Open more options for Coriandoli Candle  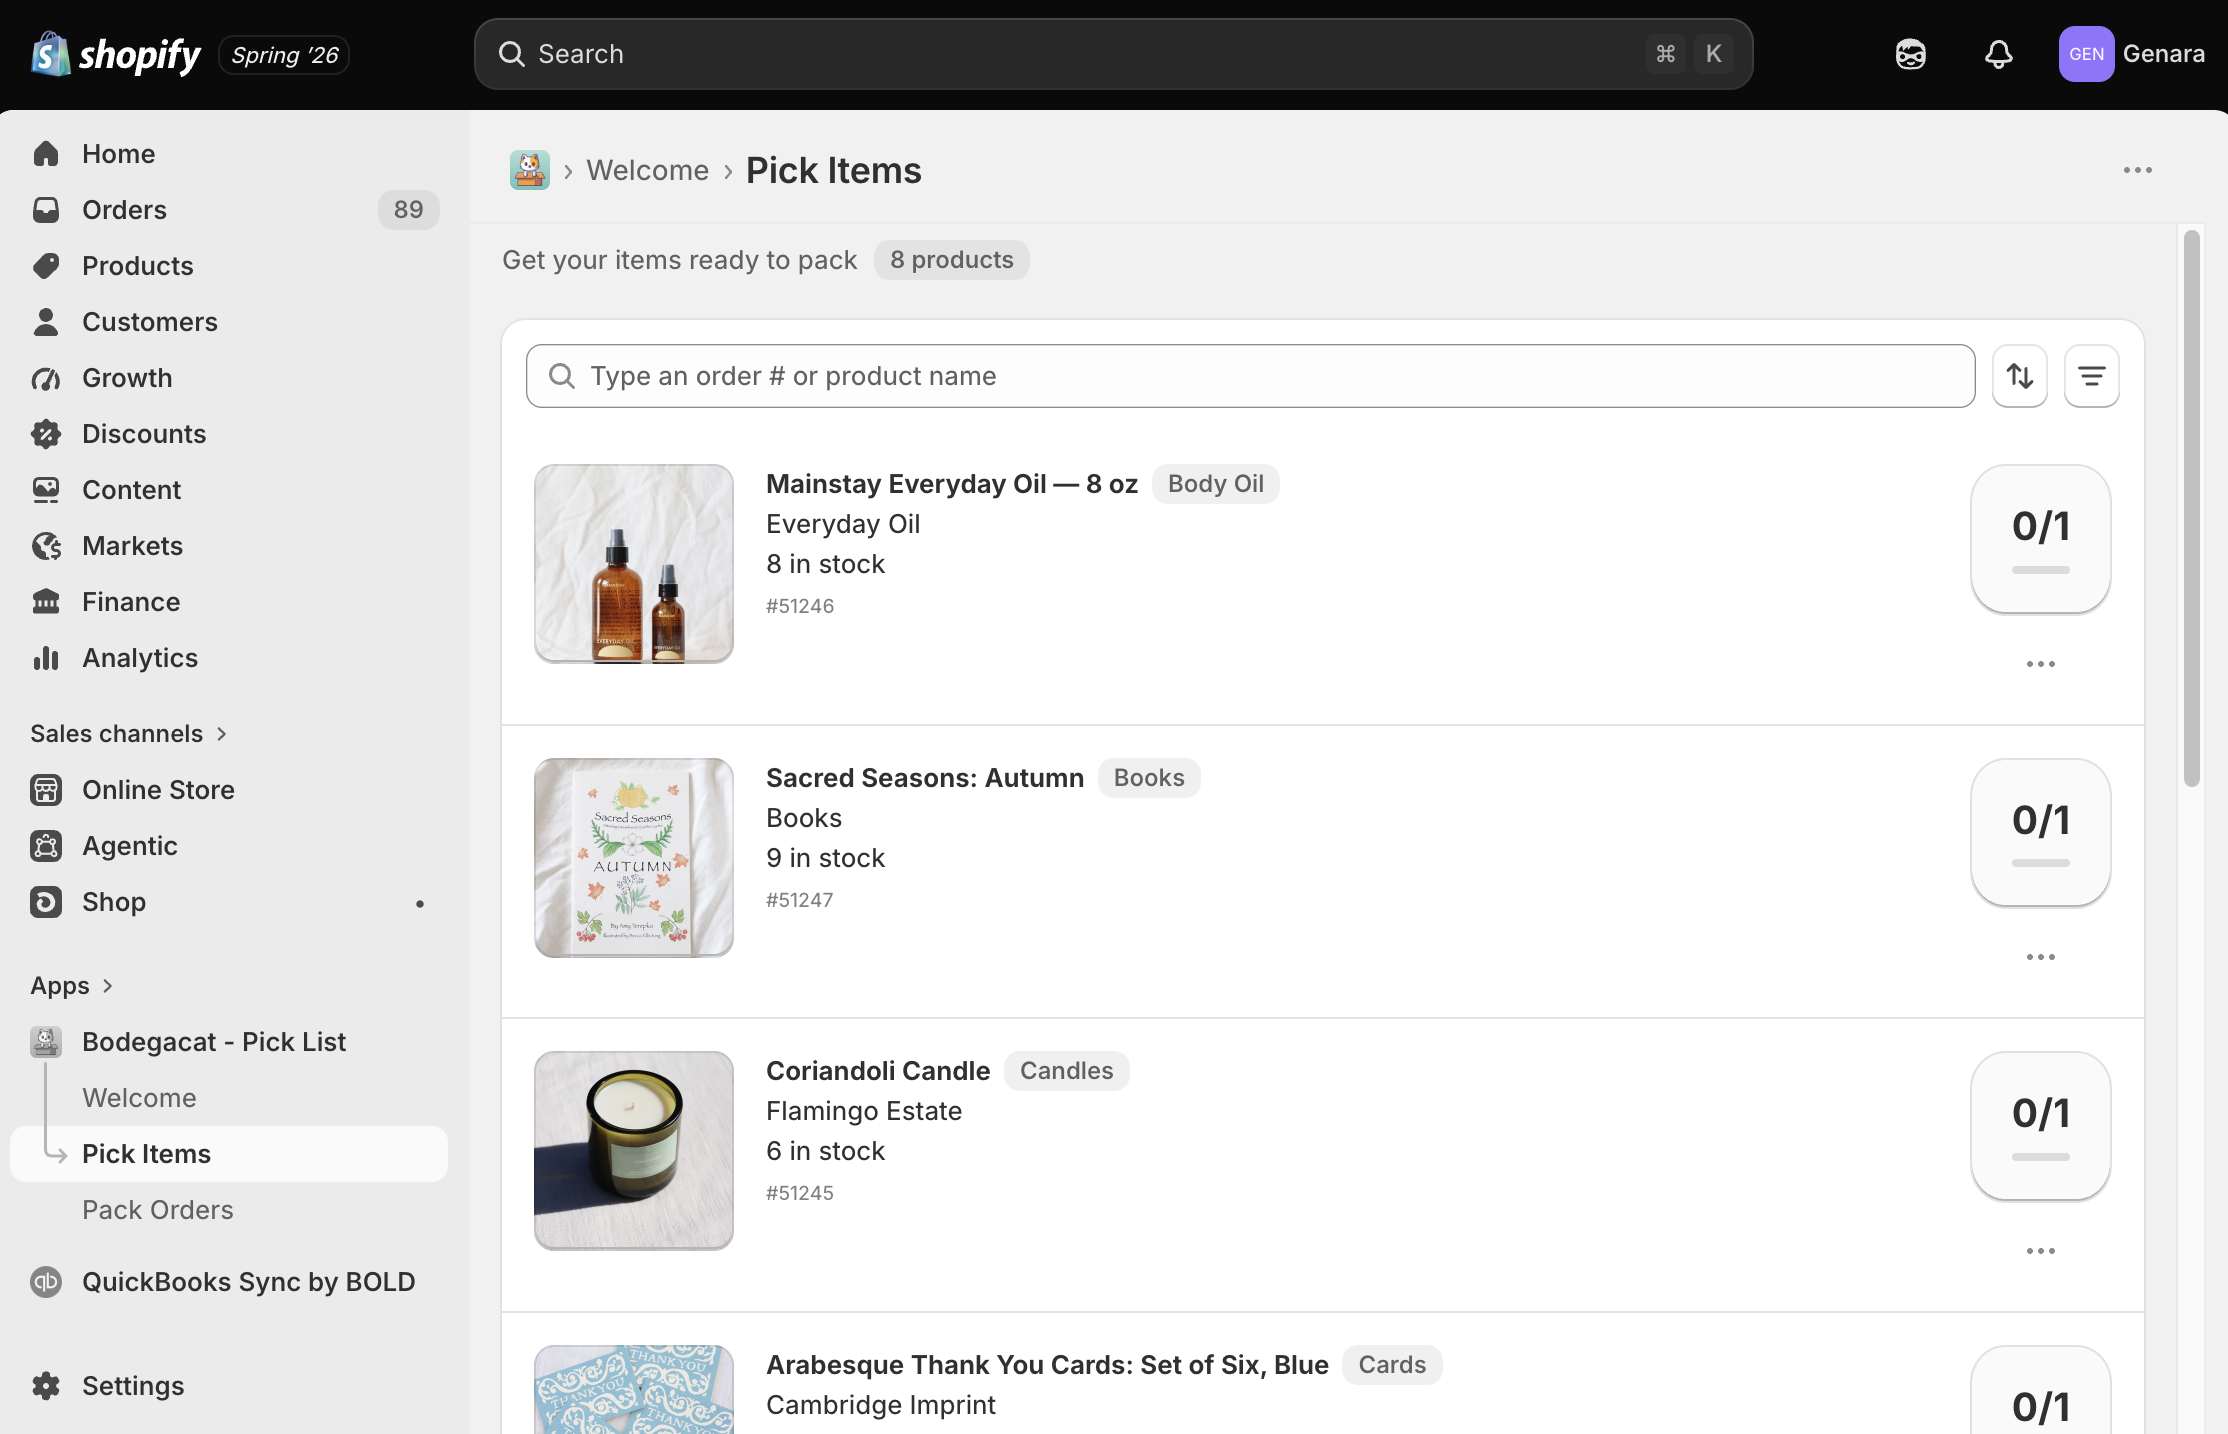[x=2041, y=1251]
